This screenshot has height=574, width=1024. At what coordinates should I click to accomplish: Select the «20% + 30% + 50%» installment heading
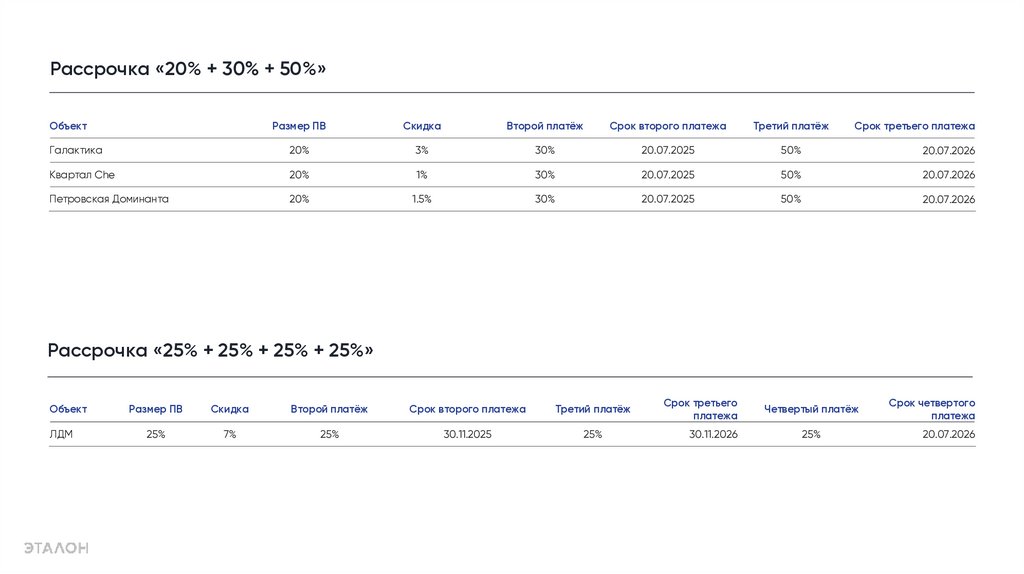coord(188,69)
